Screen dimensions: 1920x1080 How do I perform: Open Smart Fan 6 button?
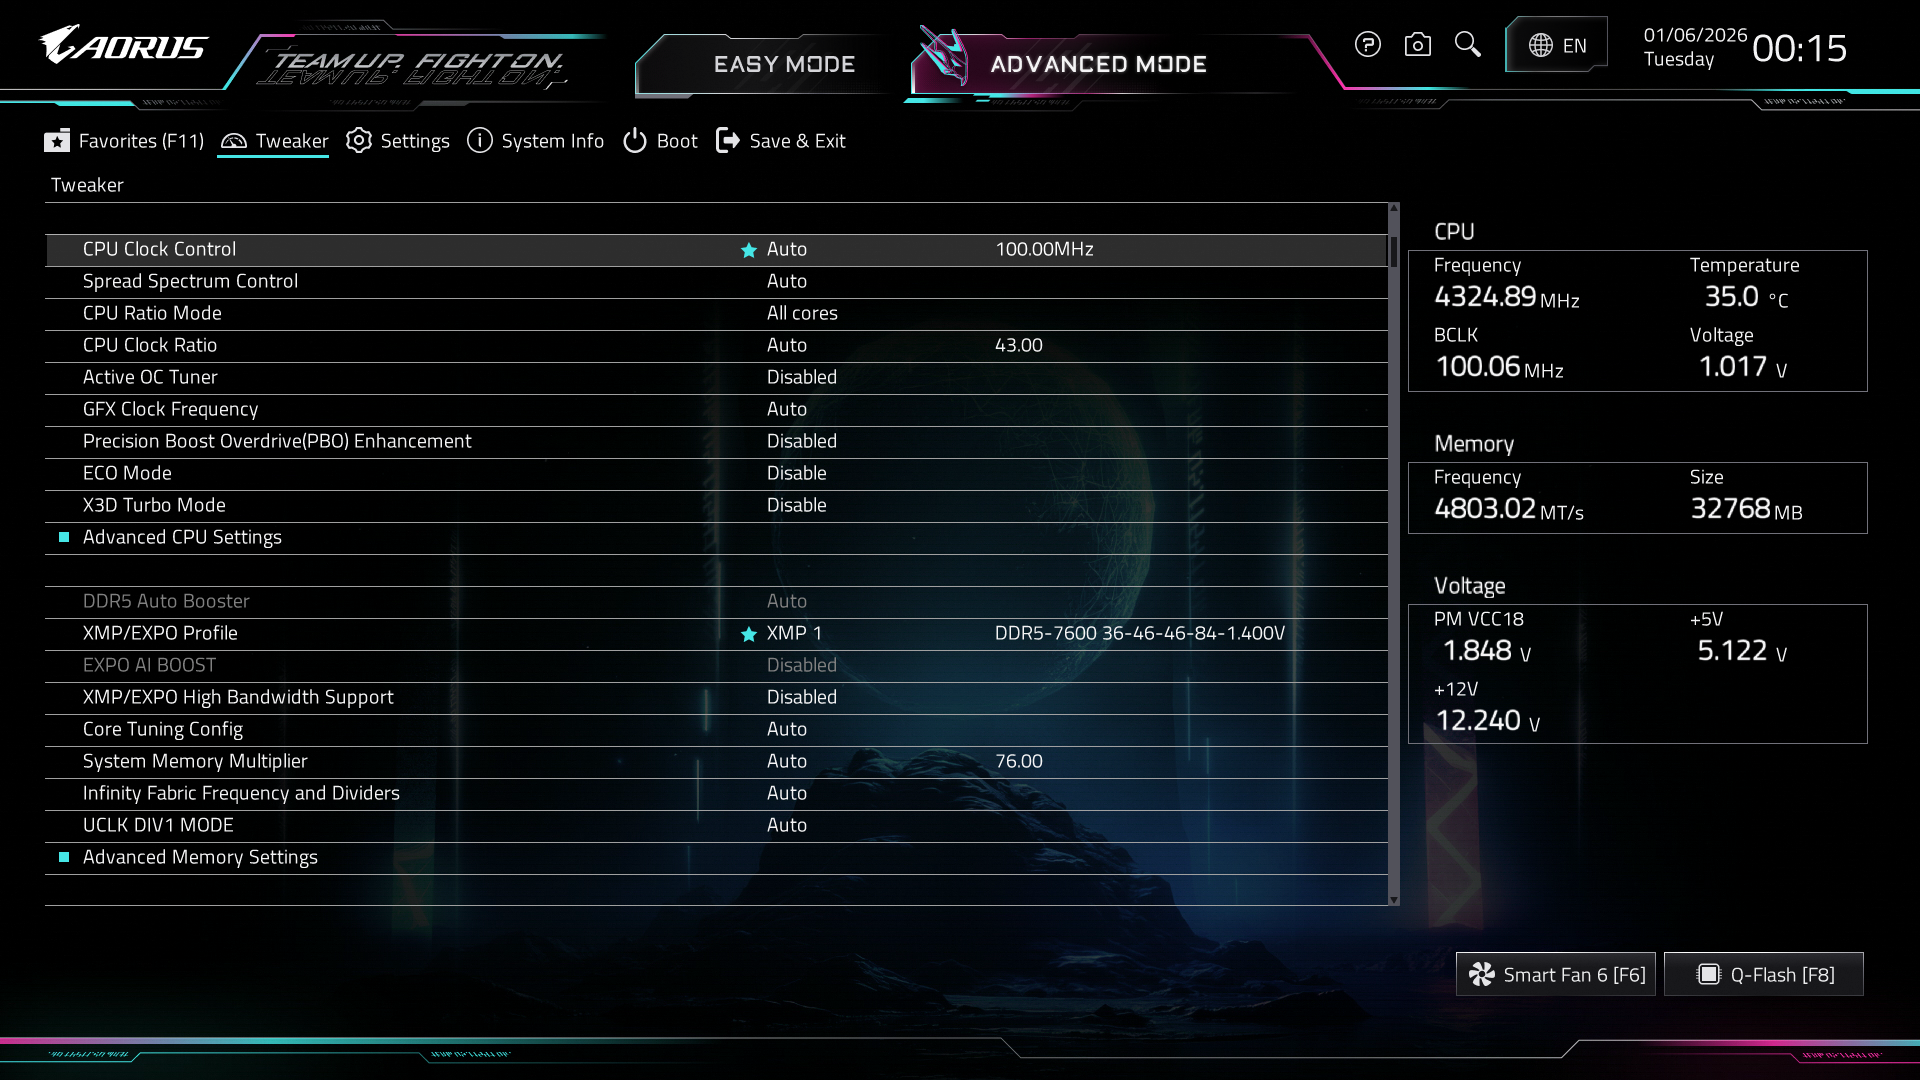1555,974
